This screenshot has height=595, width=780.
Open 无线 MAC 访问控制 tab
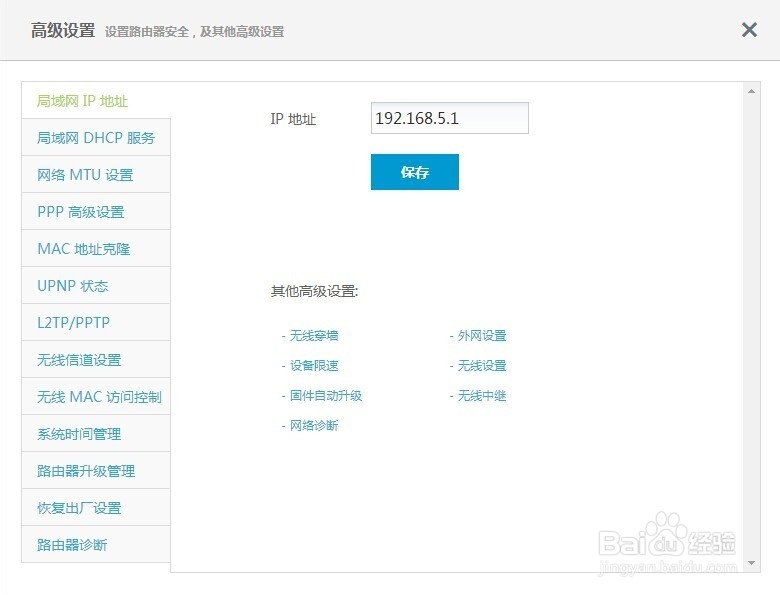click(96, 397)
